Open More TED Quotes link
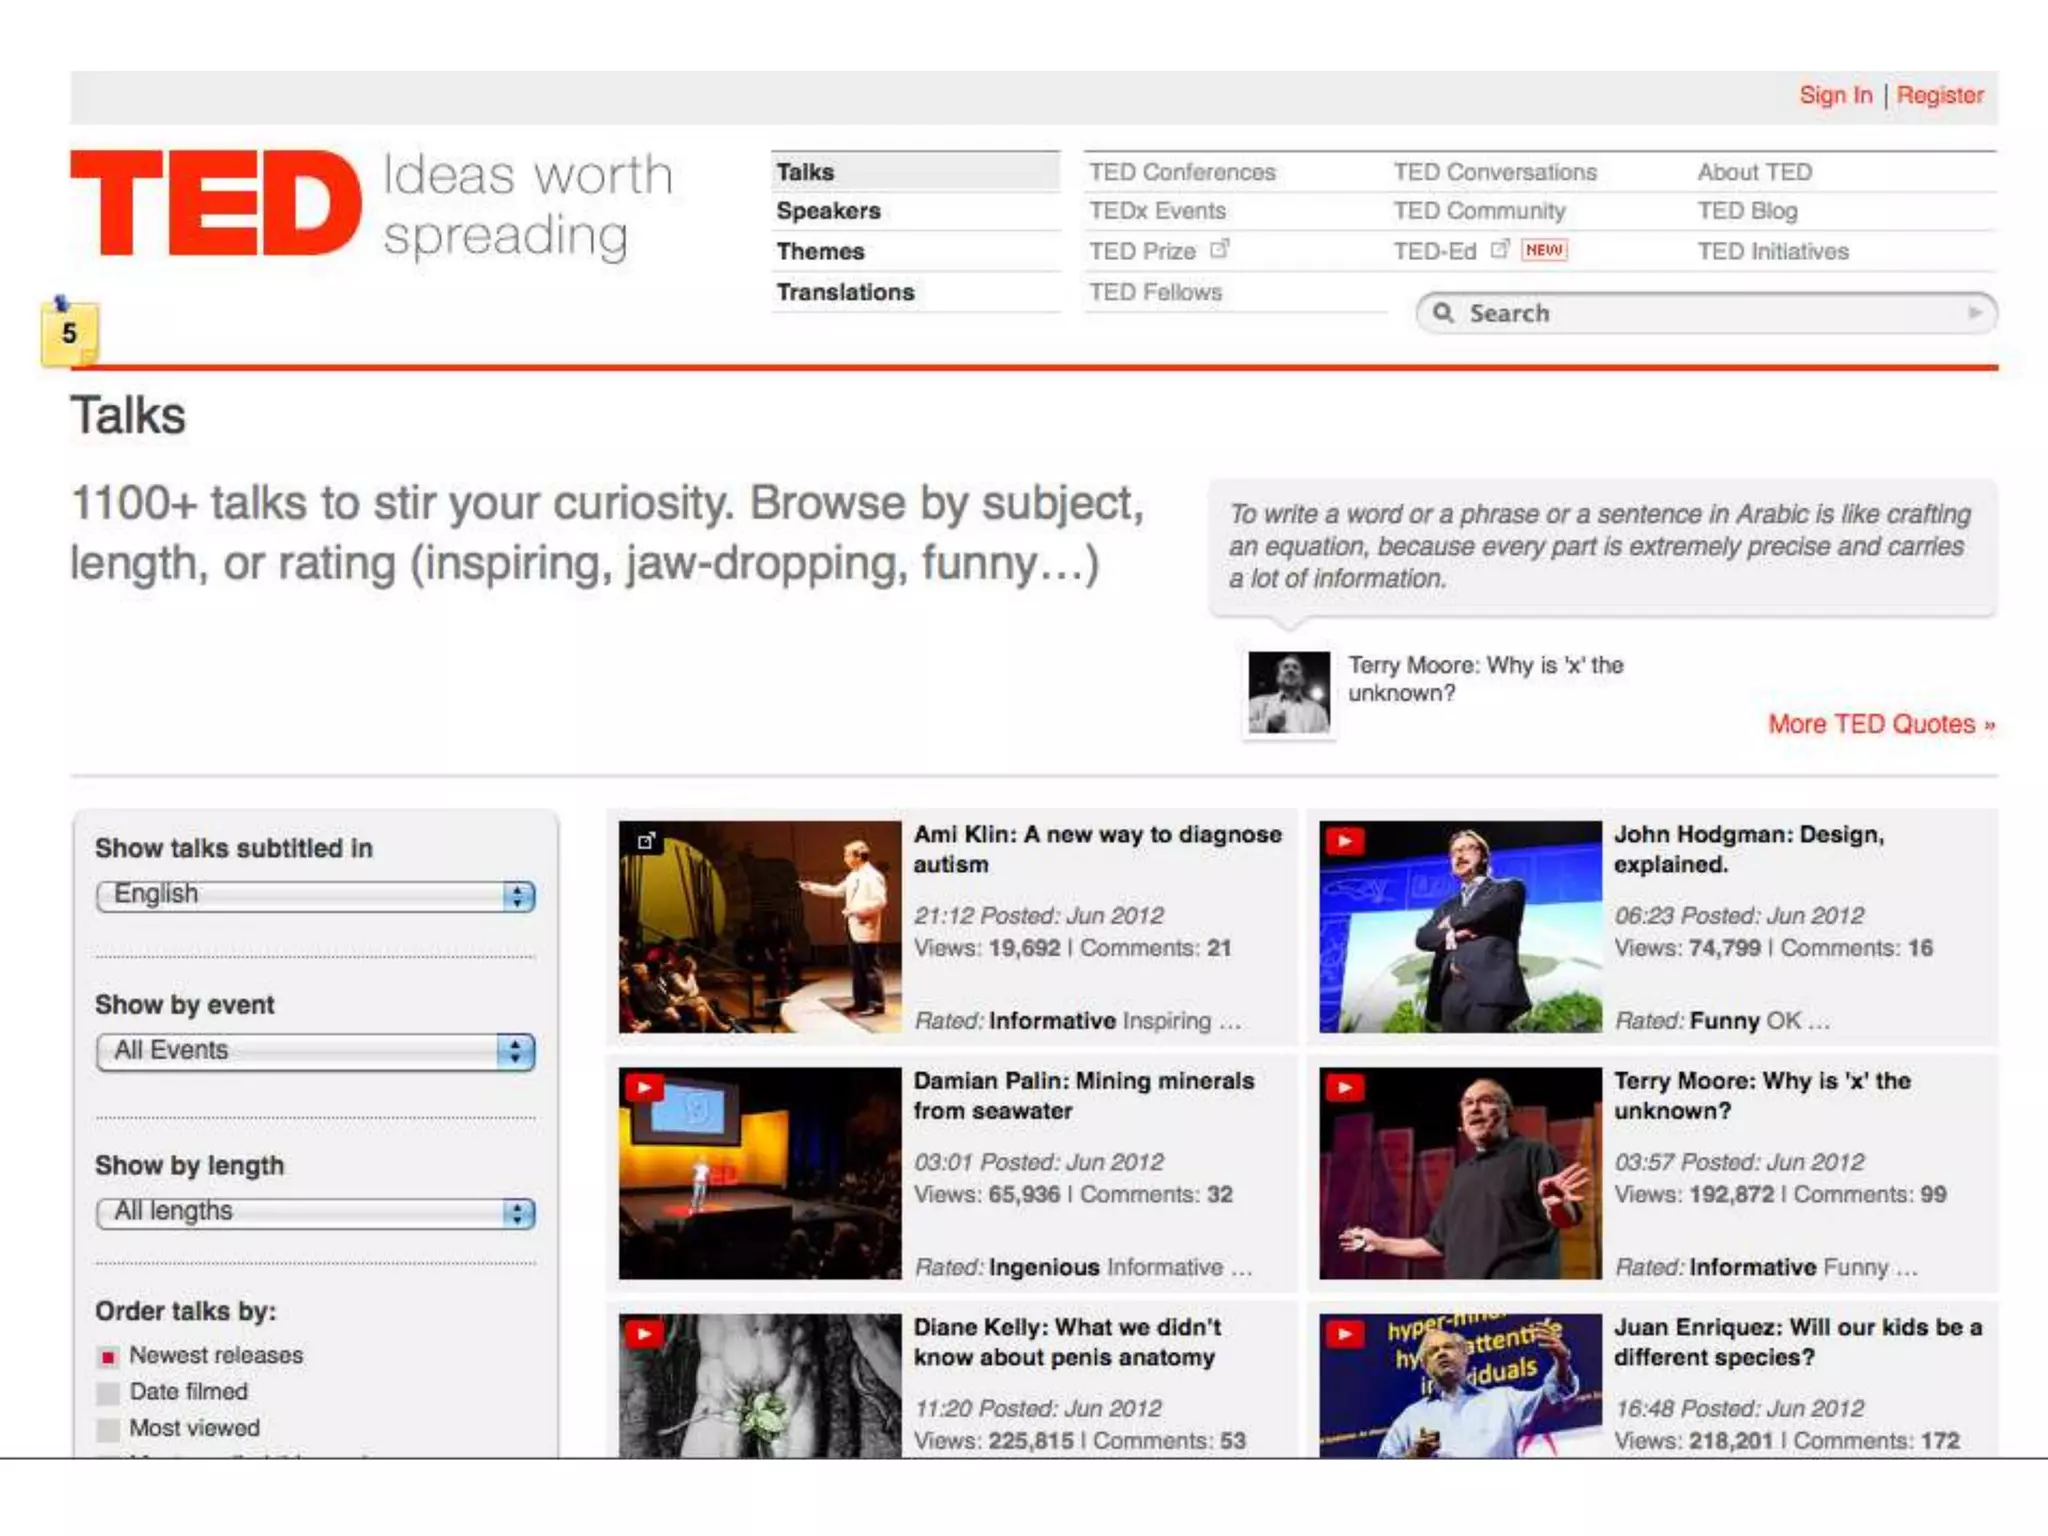The width and height of the screenshot is (2048, 1536). click(x=1880, y=724)
